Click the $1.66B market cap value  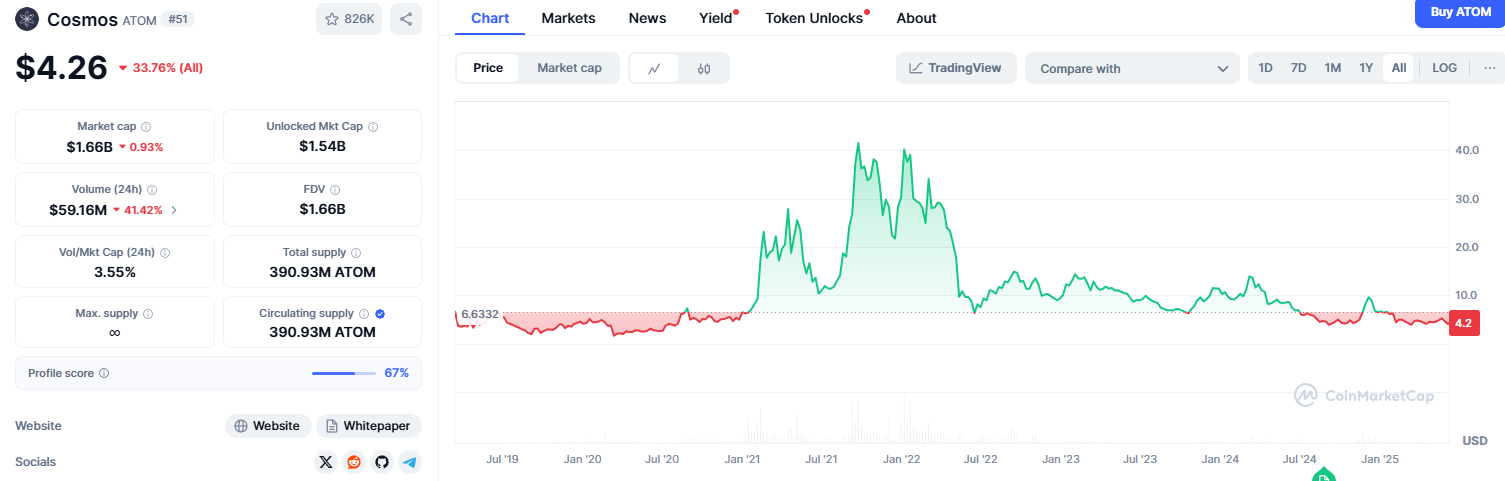pos(89,147)
